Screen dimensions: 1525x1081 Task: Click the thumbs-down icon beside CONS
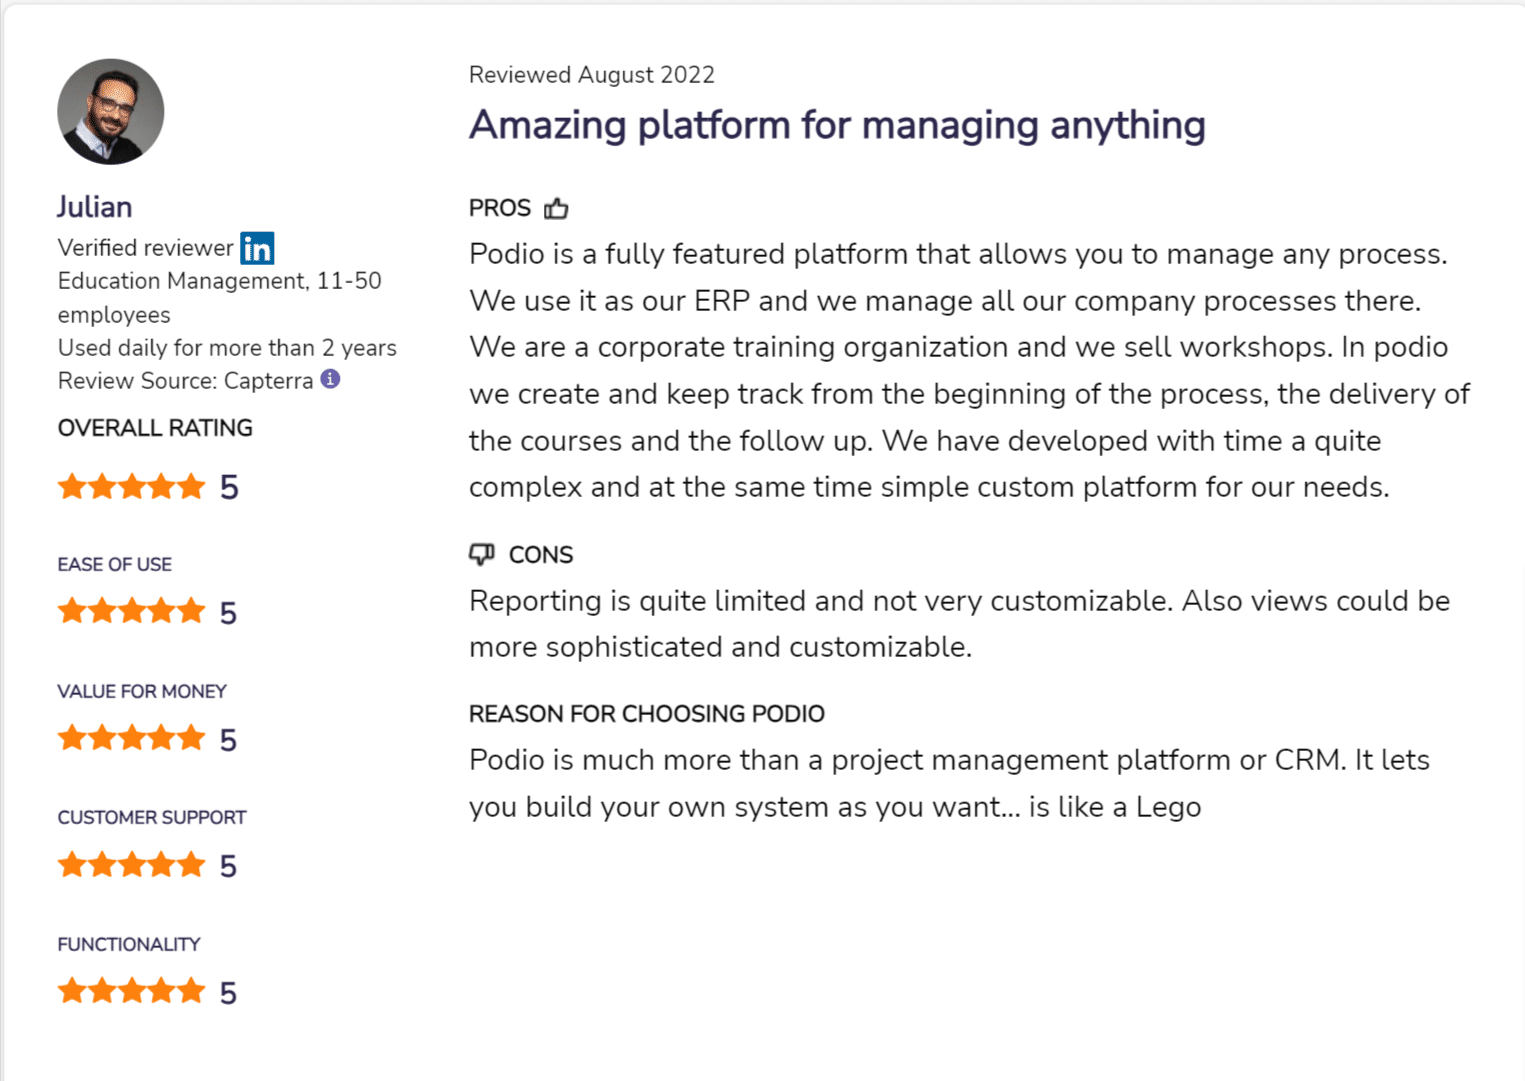tap(482, 554)
